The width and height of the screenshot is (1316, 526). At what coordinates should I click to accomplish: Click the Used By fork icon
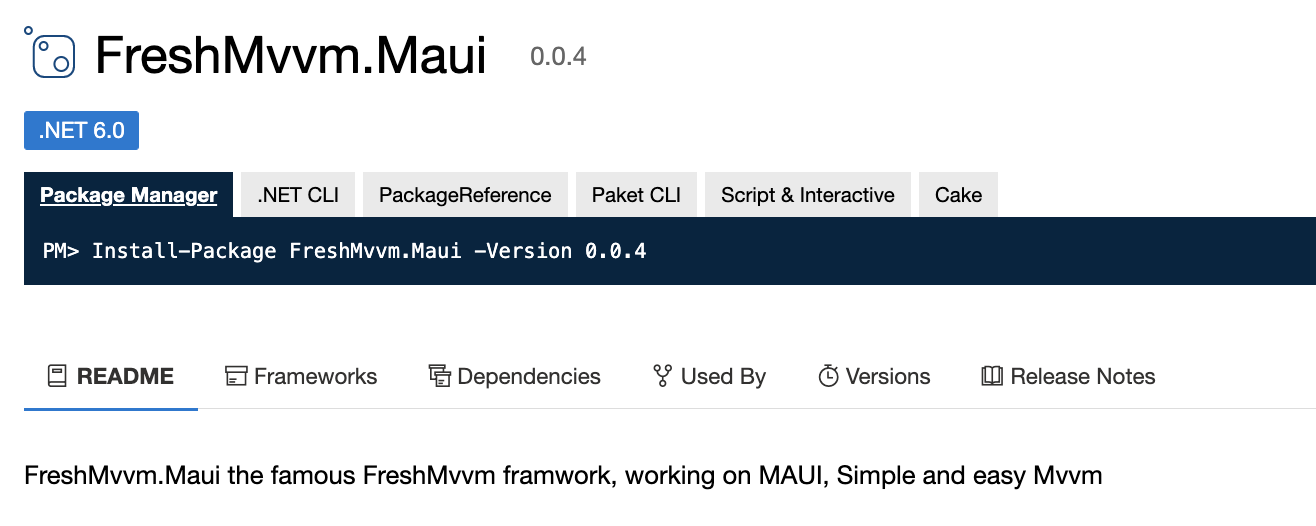[x=662, y=377]
